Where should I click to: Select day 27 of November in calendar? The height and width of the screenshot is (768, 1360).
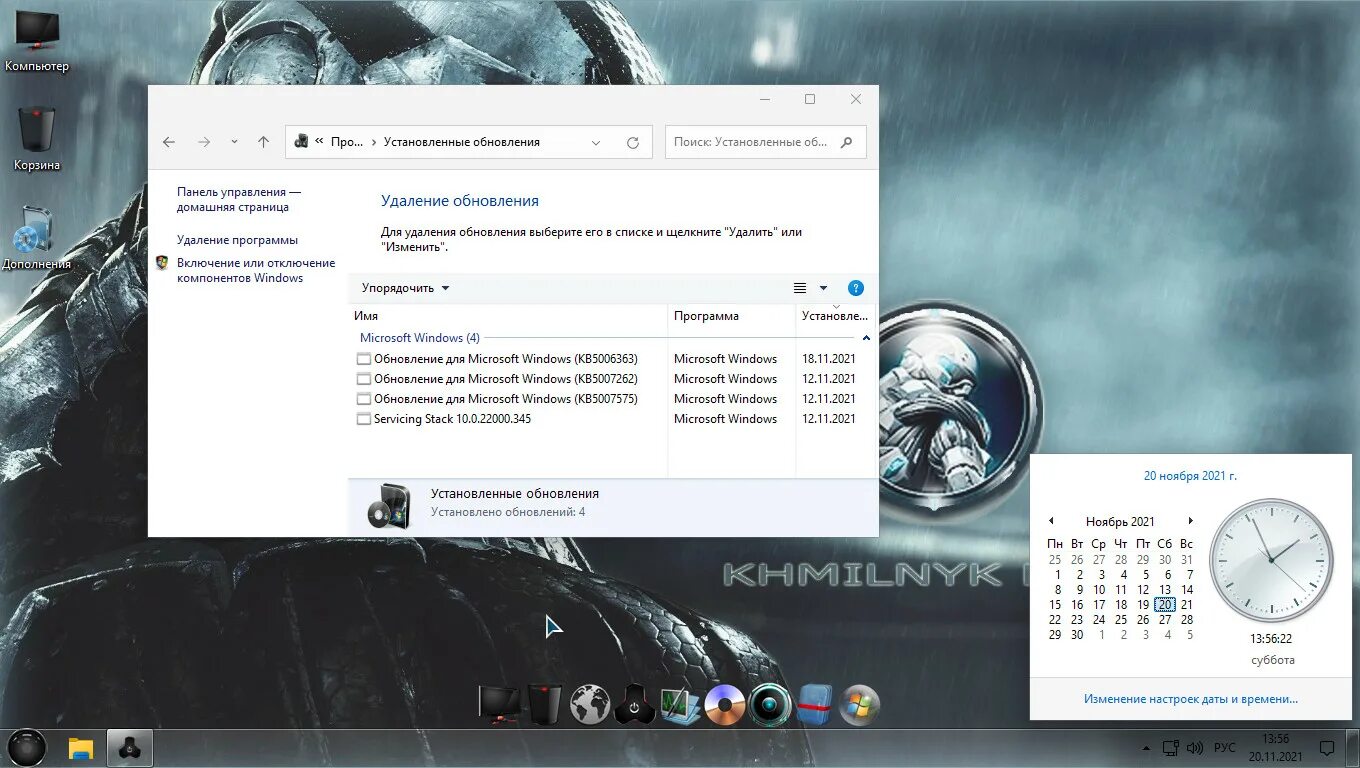(x=1165, y=620)
